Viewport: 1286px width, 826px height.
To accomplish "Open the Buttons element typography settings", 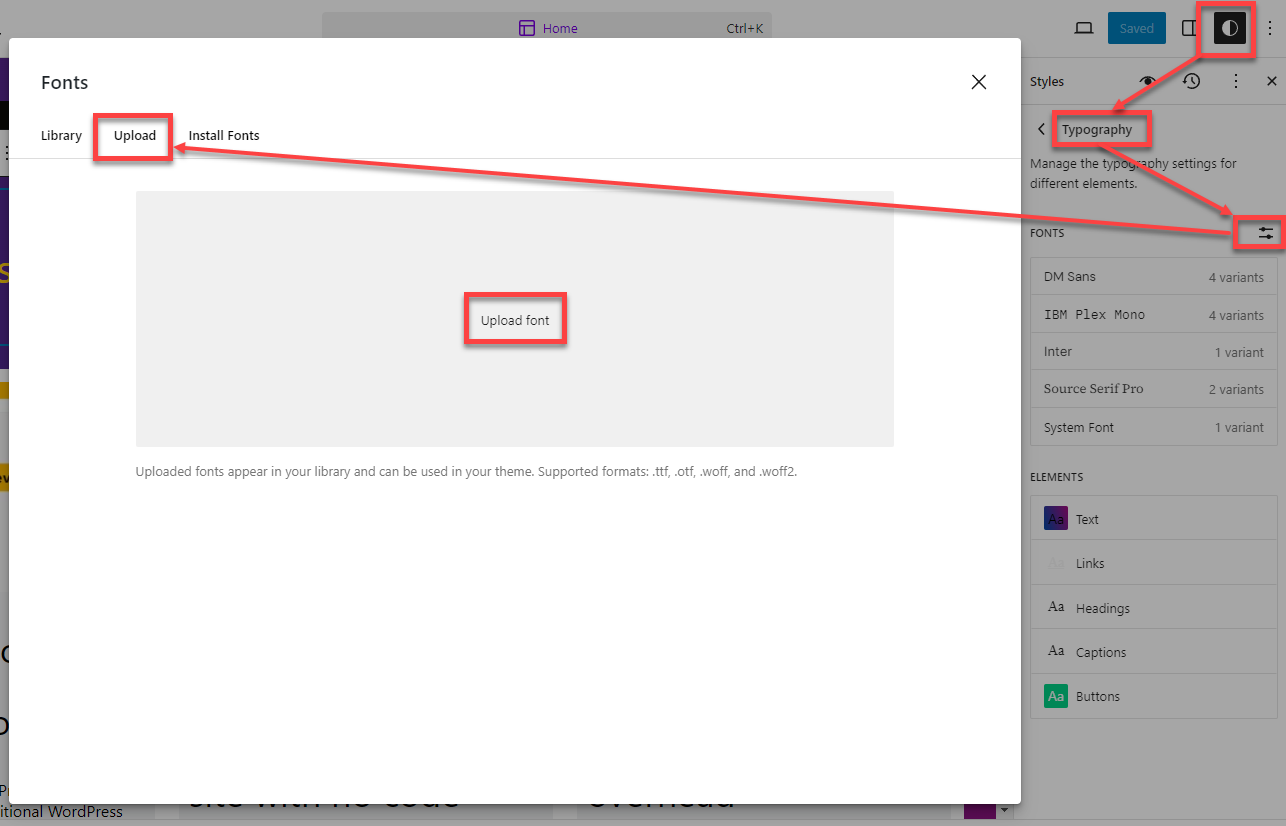I will click(1153, 696).
